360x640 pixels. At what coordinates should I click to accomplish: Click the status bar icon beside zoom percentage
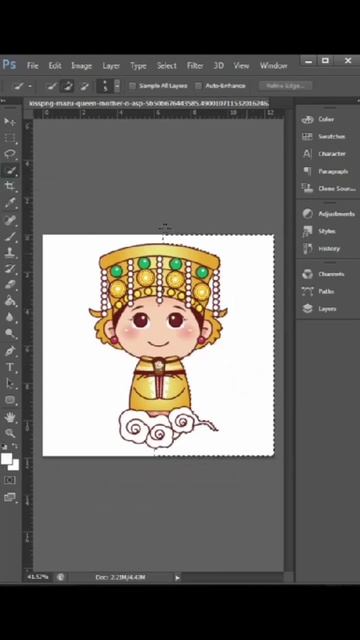pos(61,577)
